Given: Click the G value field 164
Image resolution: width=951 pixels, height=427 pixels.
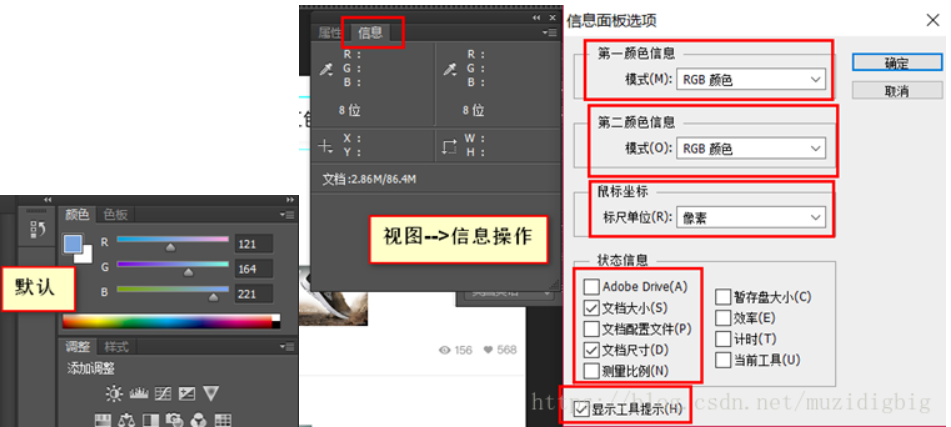Looking at the screenshot, I should (254, 269).
